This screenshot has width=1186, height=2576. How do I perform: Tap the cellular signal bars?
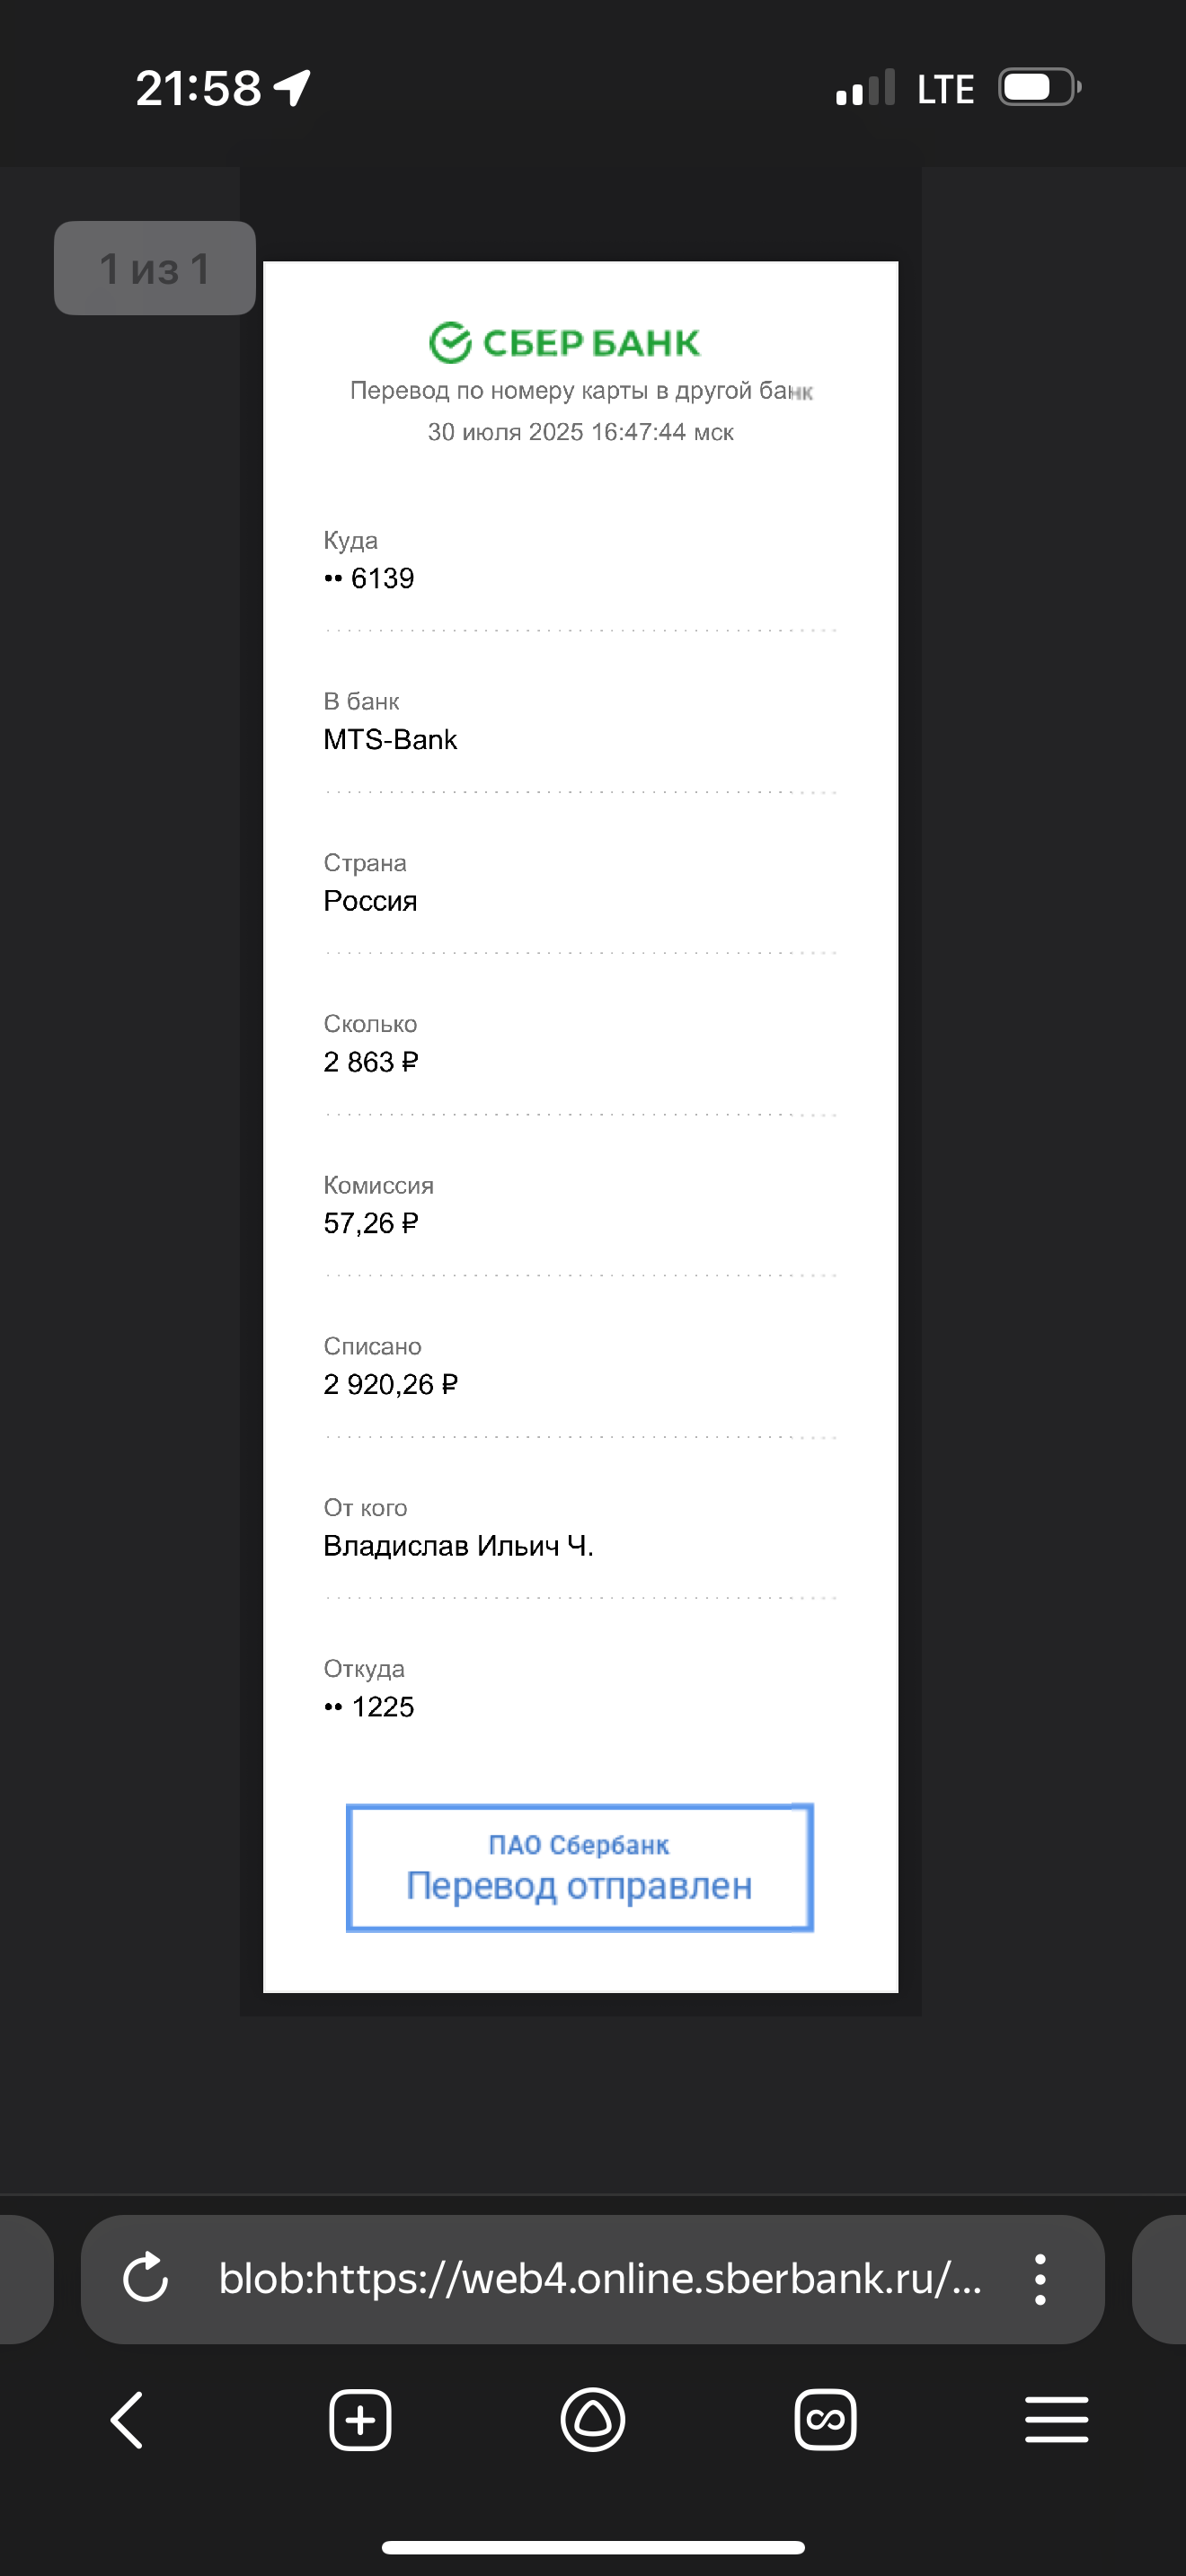point(865,88)
